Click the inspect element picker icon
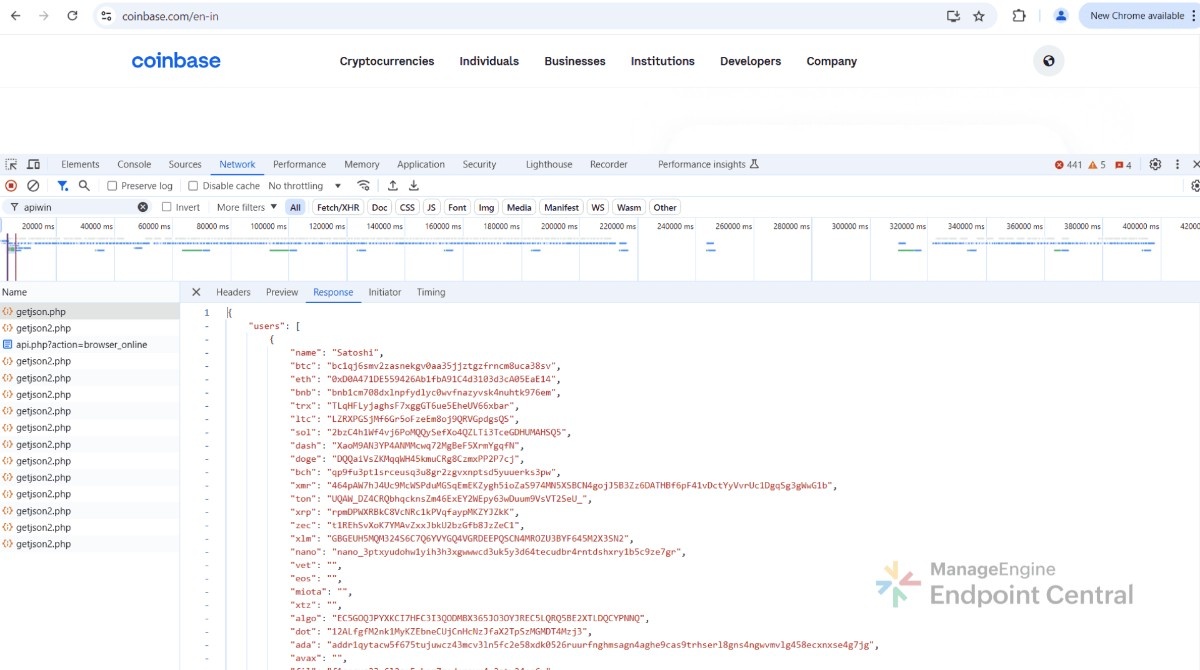 coord(11,165)
